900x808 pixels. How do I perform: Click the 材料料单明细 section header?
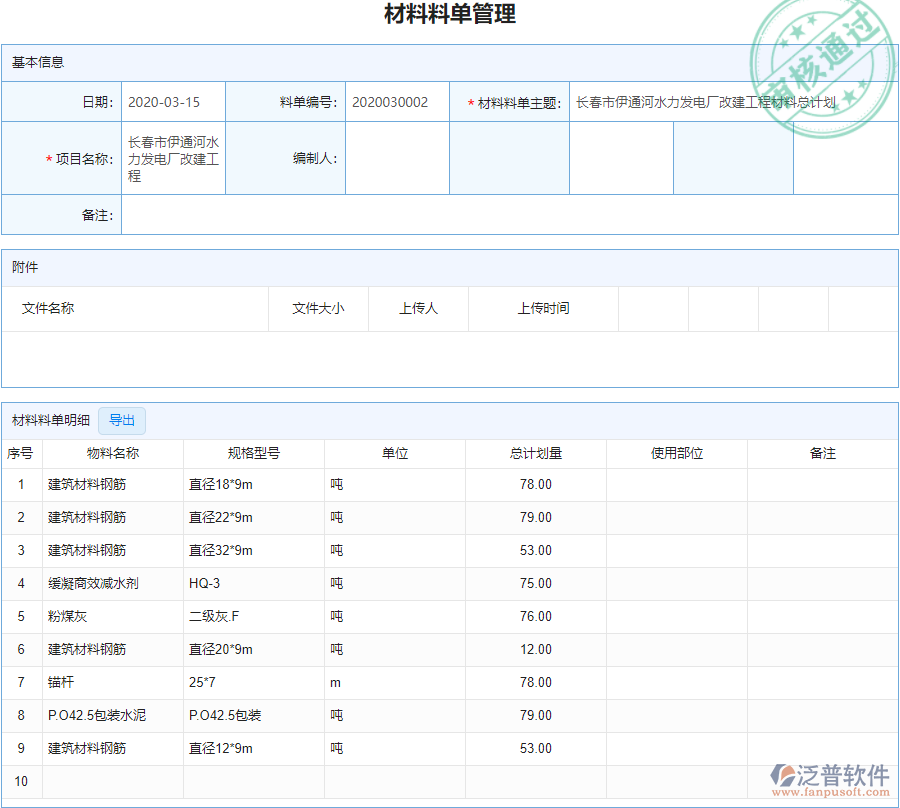click(49, 420)
